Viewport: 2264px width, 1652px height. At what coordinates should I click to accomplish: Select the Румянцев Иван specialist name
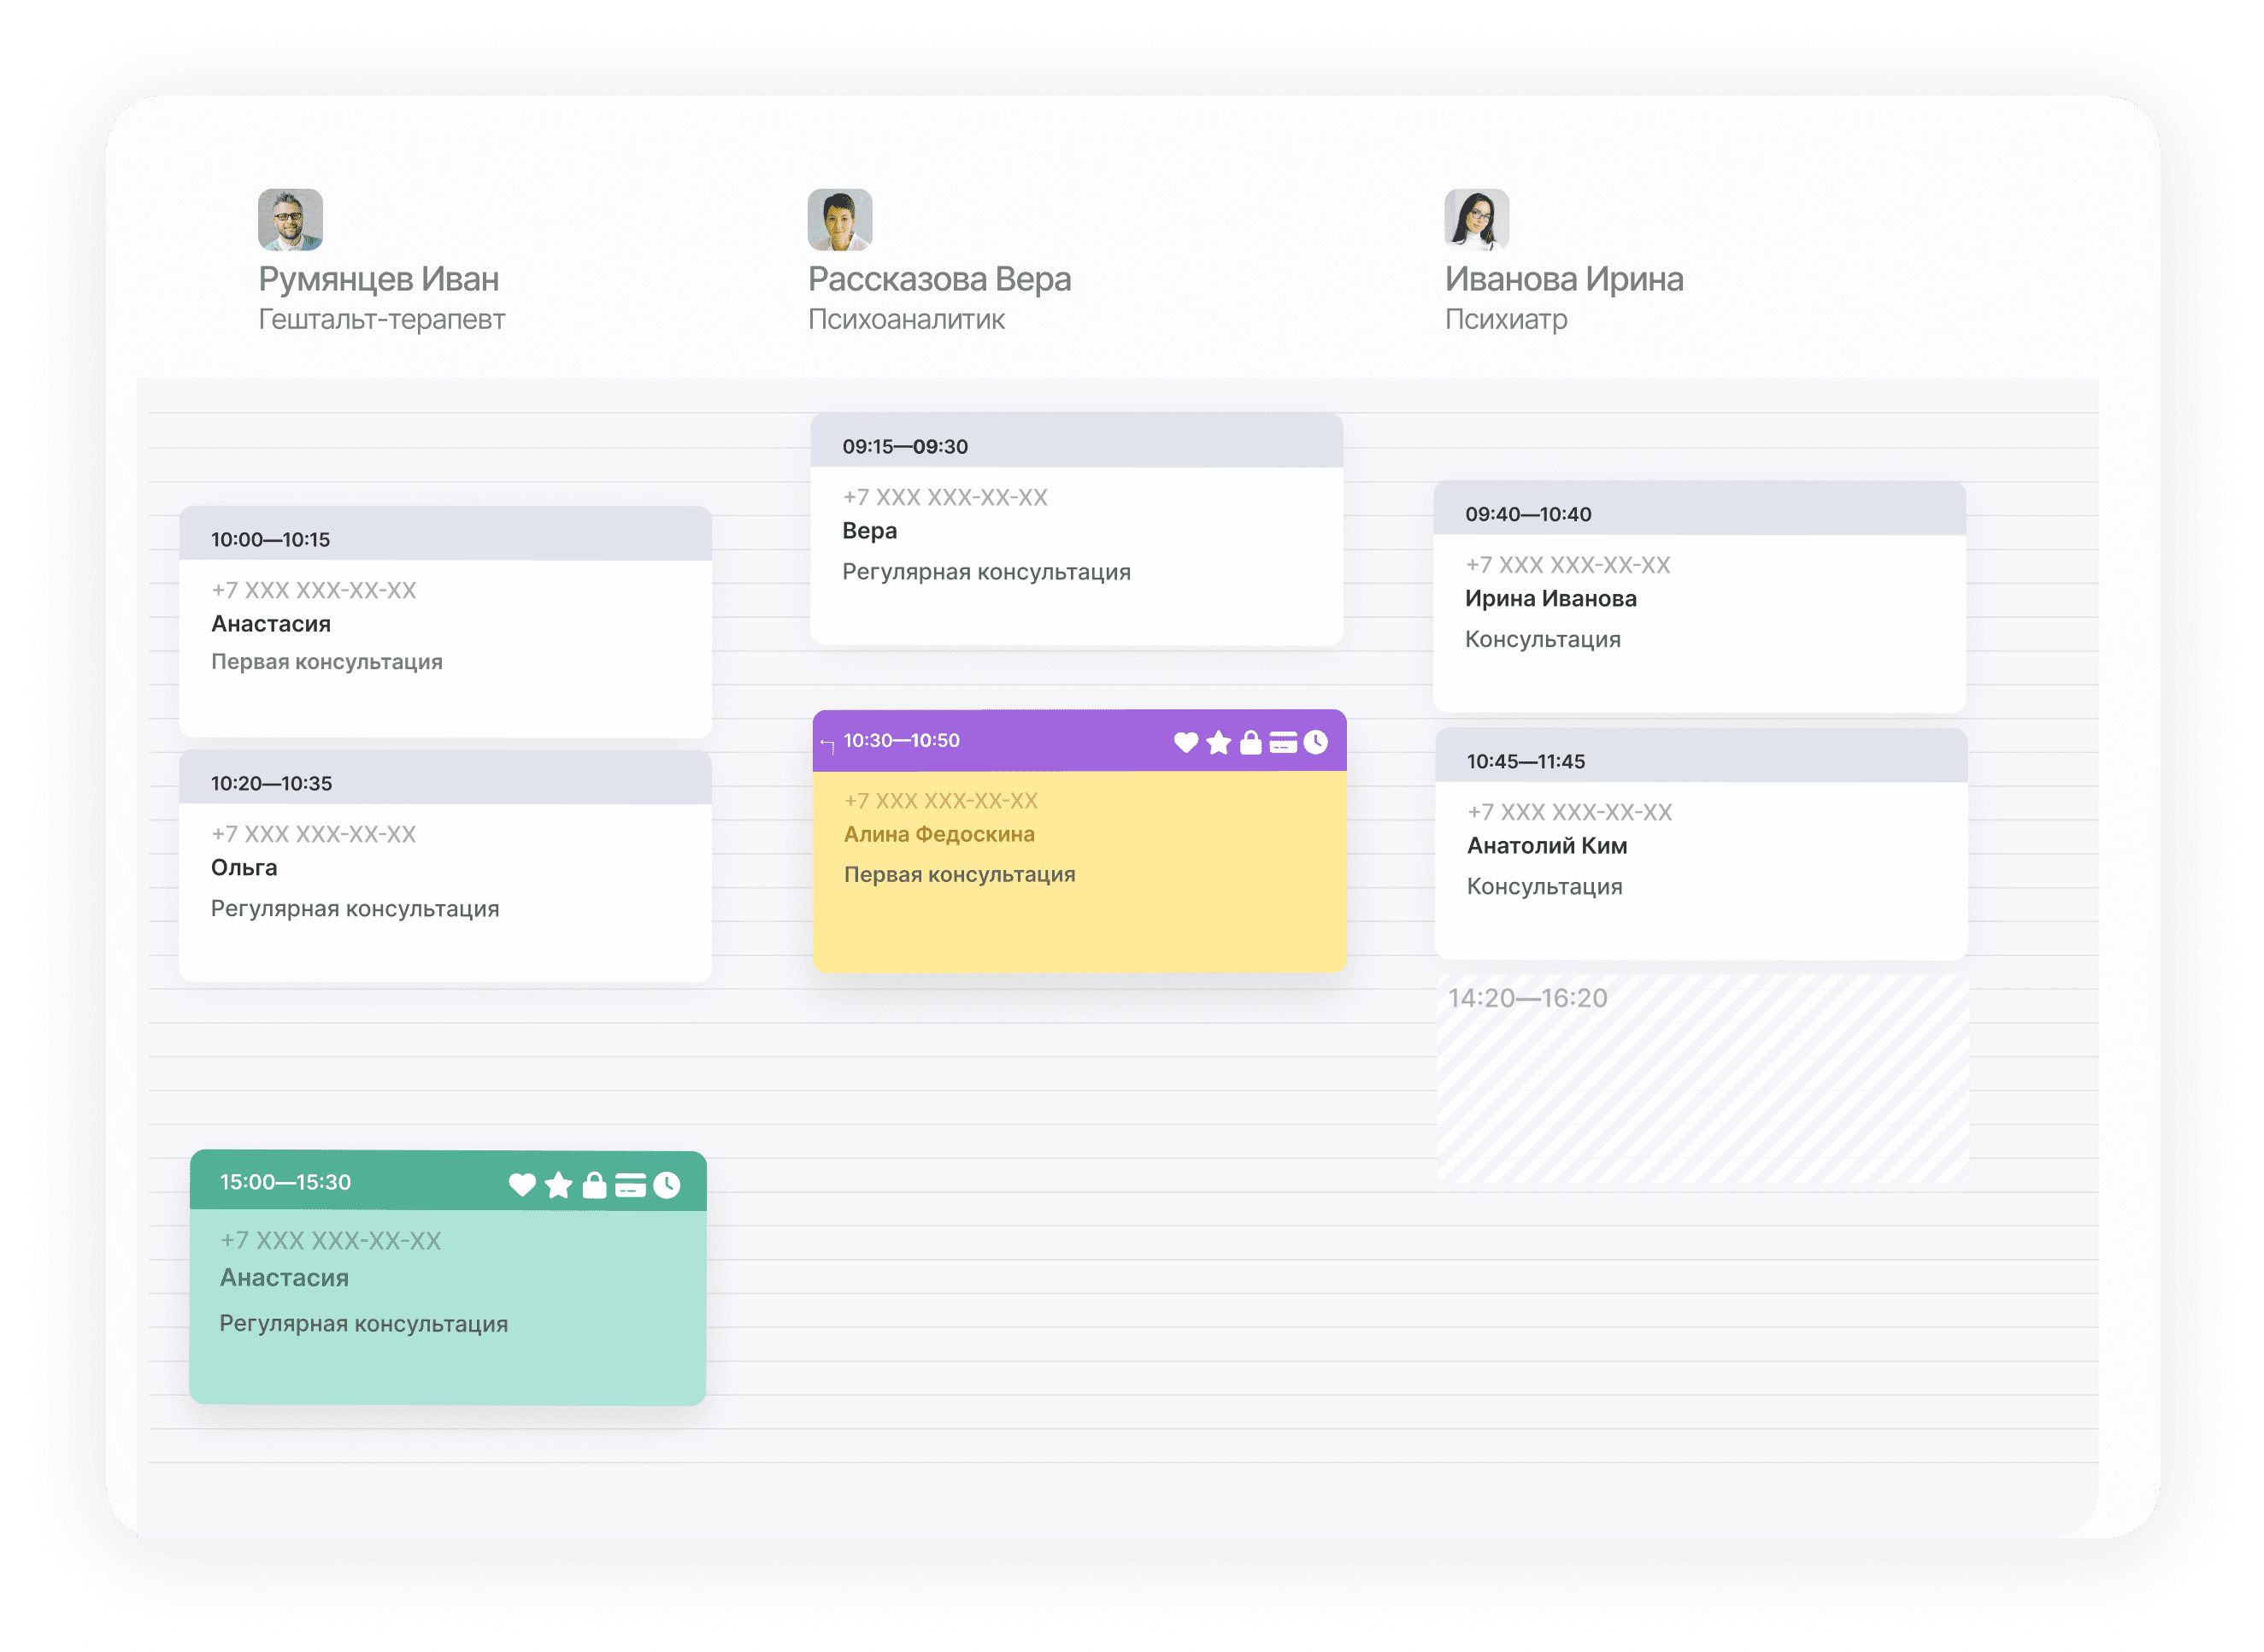pos(379,279)
